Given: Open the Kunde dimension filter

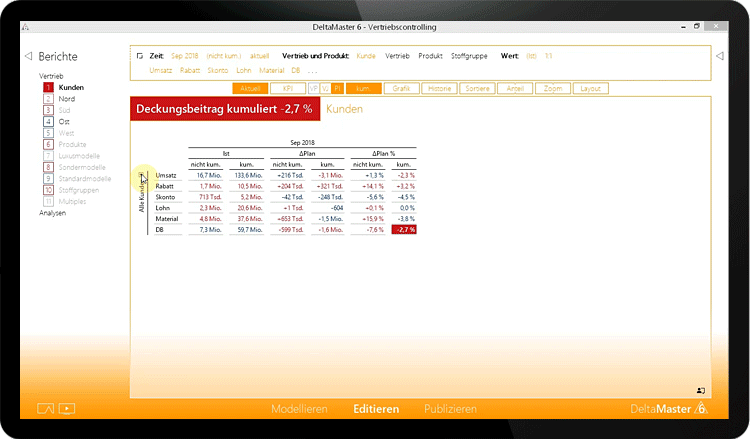Looking at the screenshot, I should click(366, 56).
